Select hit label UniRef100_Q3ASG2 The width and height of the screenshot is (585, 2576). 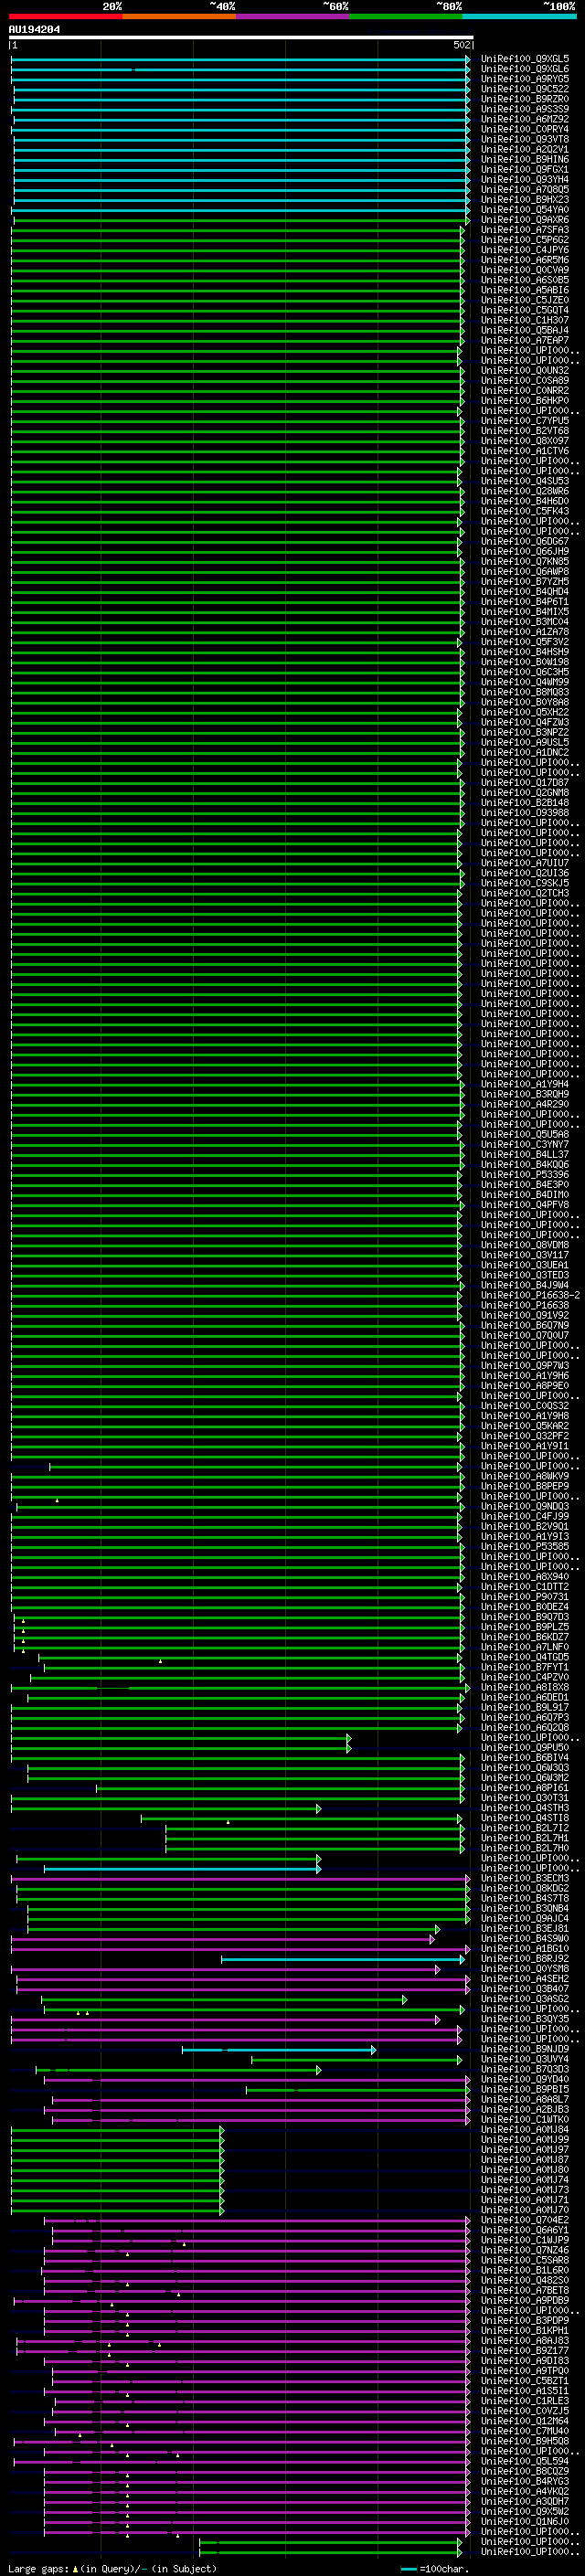(x=525, y=1999)
